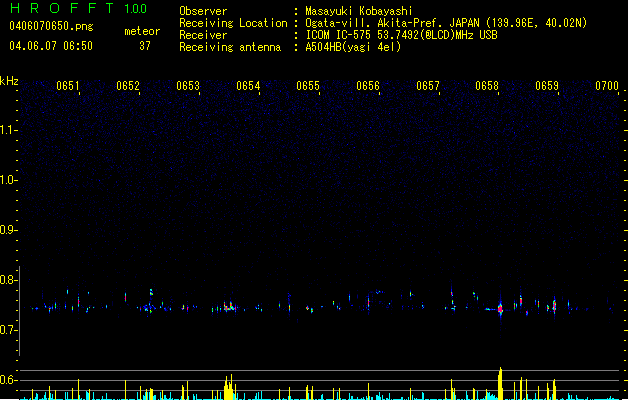Screen dimensions: 629x400
Task: Click the 0.8 kHz frequency axis label
Action: (8, 280)
